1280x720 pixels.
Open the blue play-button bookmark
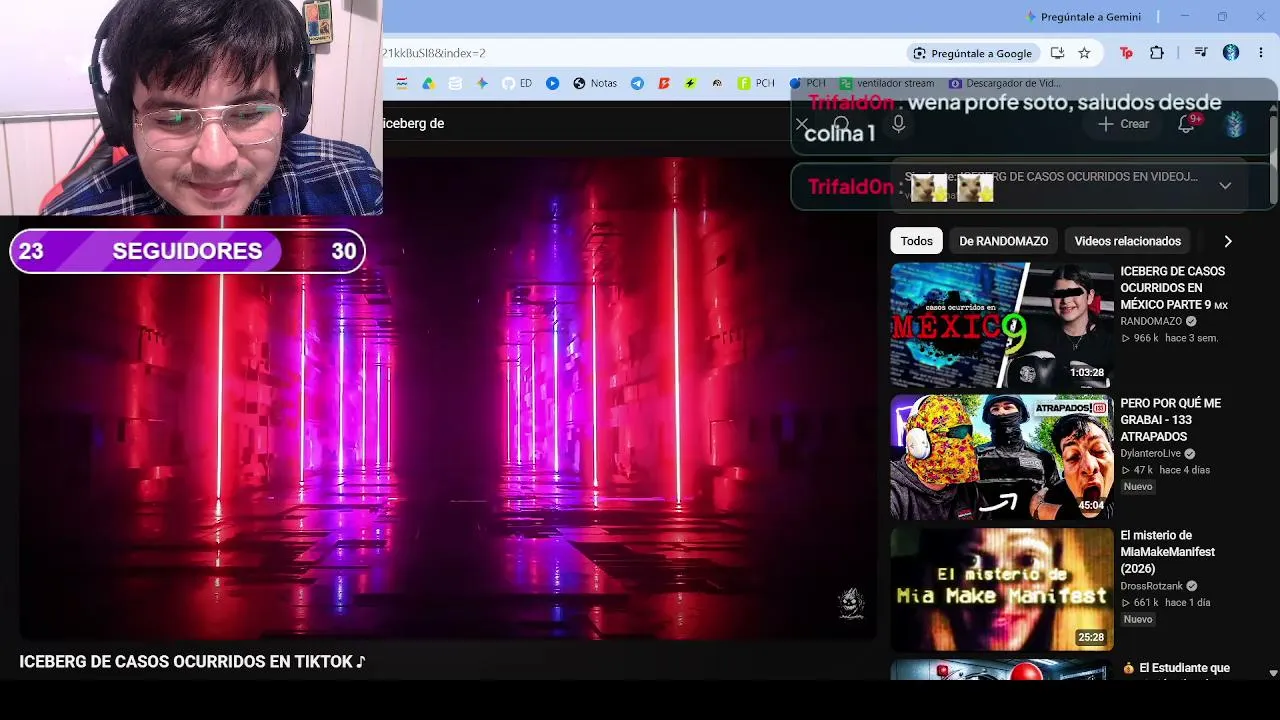pos(552,84)
